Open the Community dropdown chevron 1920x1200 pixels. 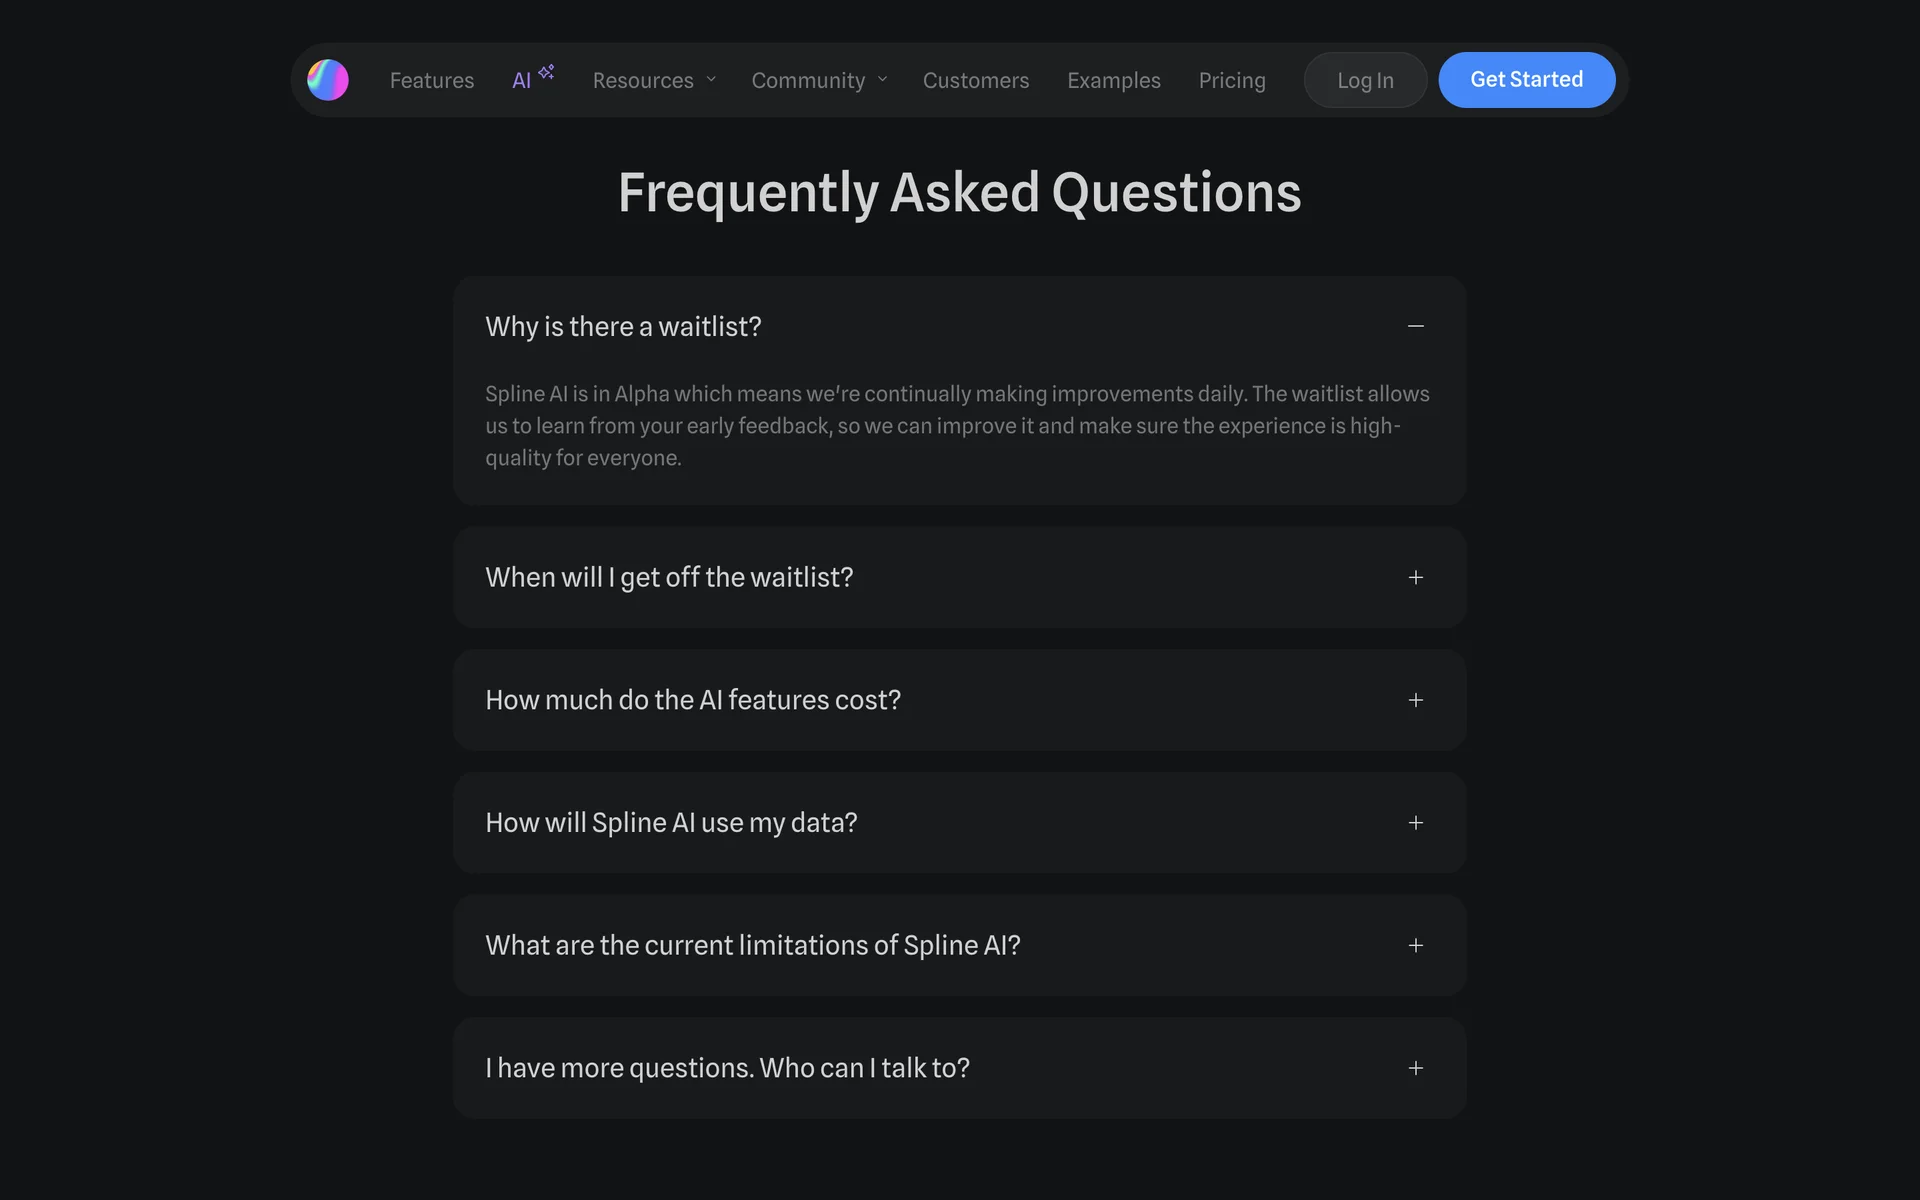point(883,80)
